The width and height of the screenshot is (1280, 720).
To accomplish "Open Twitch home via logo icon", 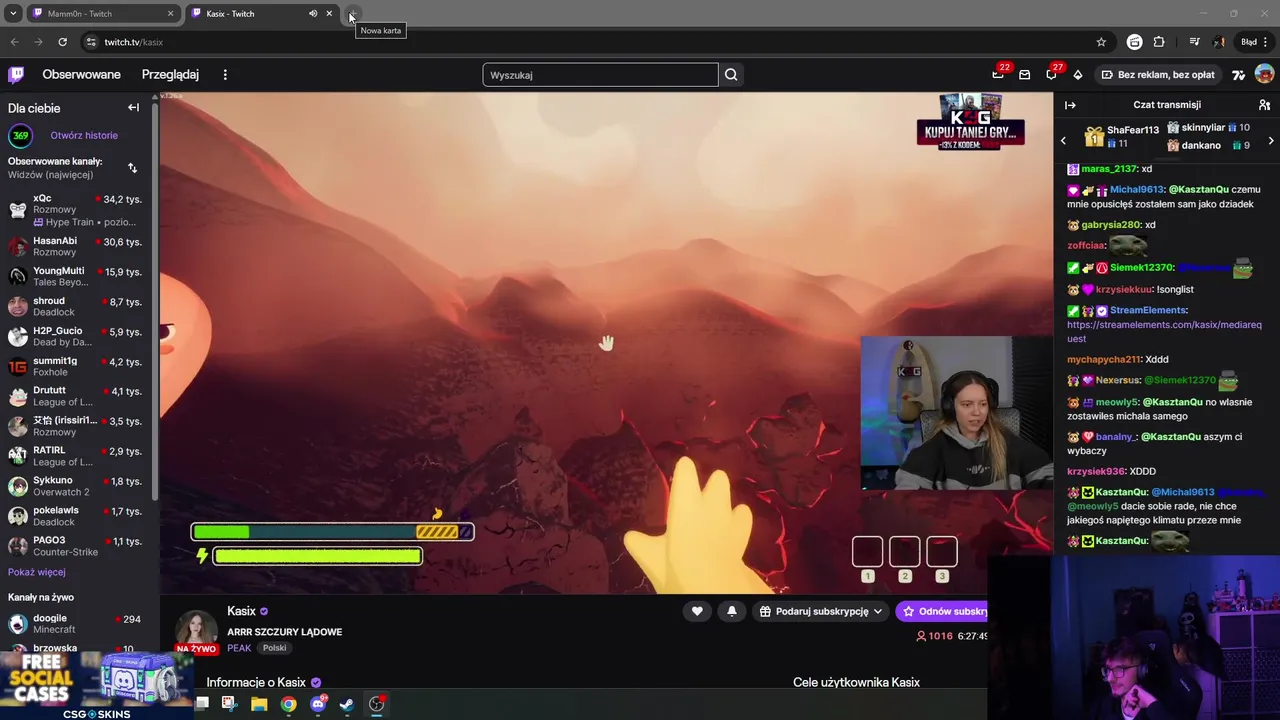I will point(16,74).
